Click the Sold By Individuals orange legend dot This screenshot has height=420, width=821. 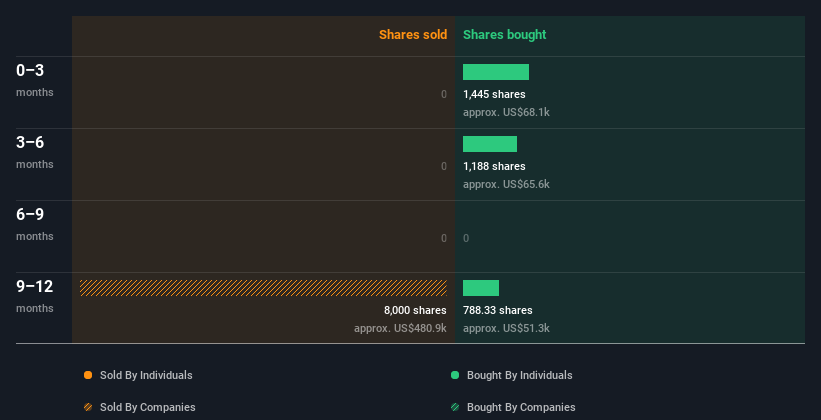click(88, 375)
